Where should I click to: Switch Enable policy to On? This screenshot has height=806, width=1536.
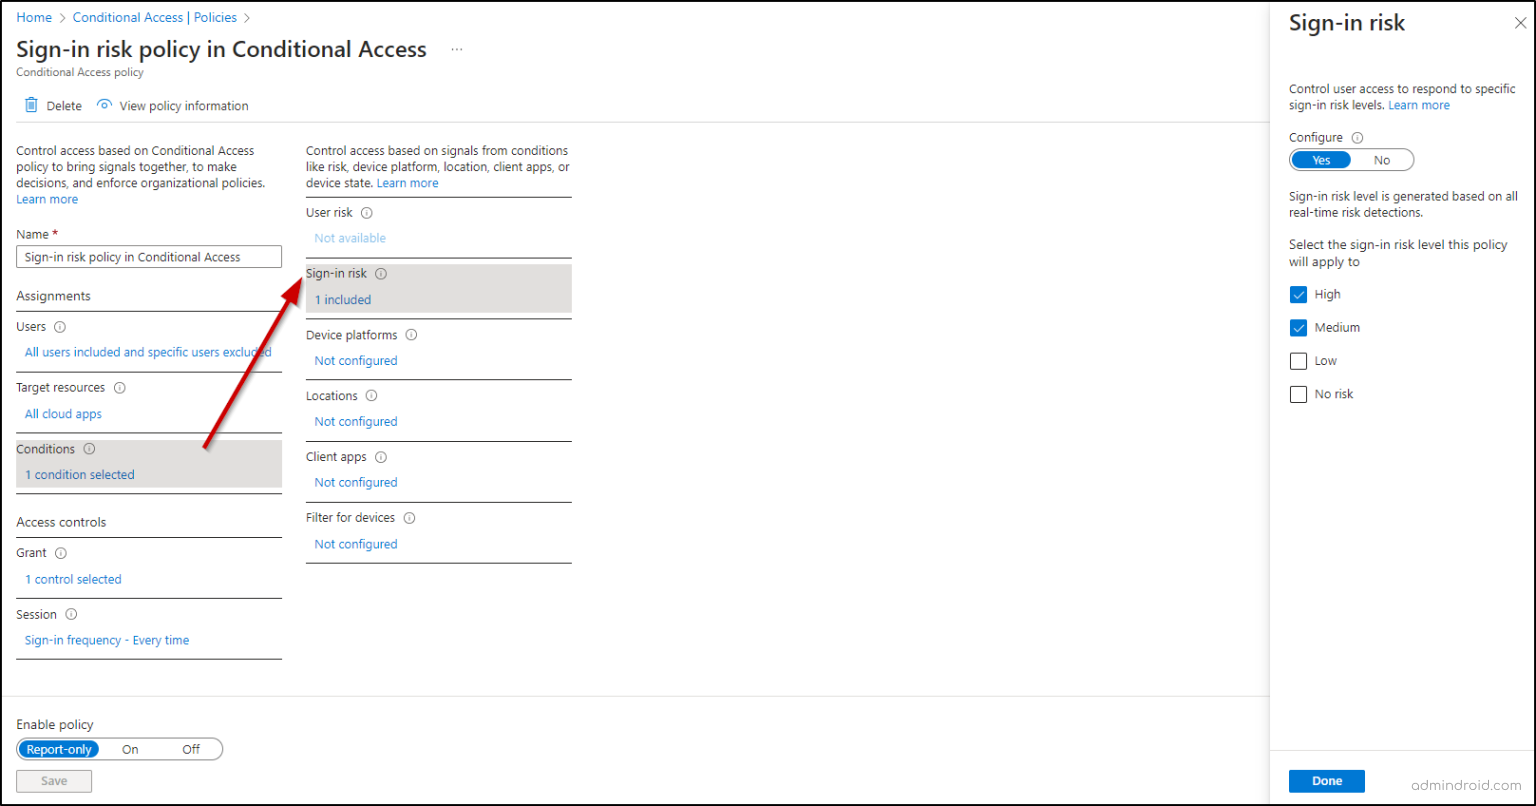(129, 748)
